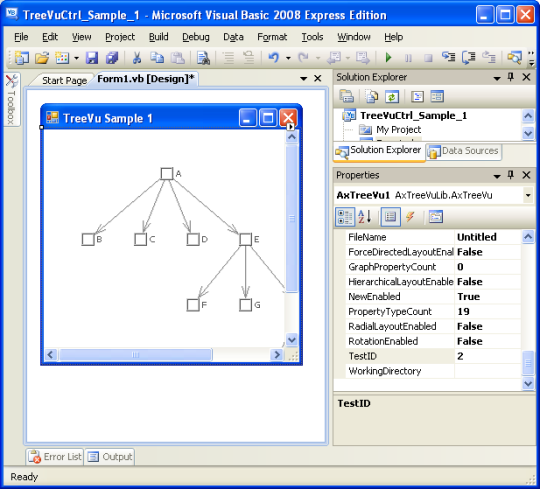Click the AxTreeVu1 smart tag arrow
This screenshot has height=489, width=540.
tap(291, 127)
